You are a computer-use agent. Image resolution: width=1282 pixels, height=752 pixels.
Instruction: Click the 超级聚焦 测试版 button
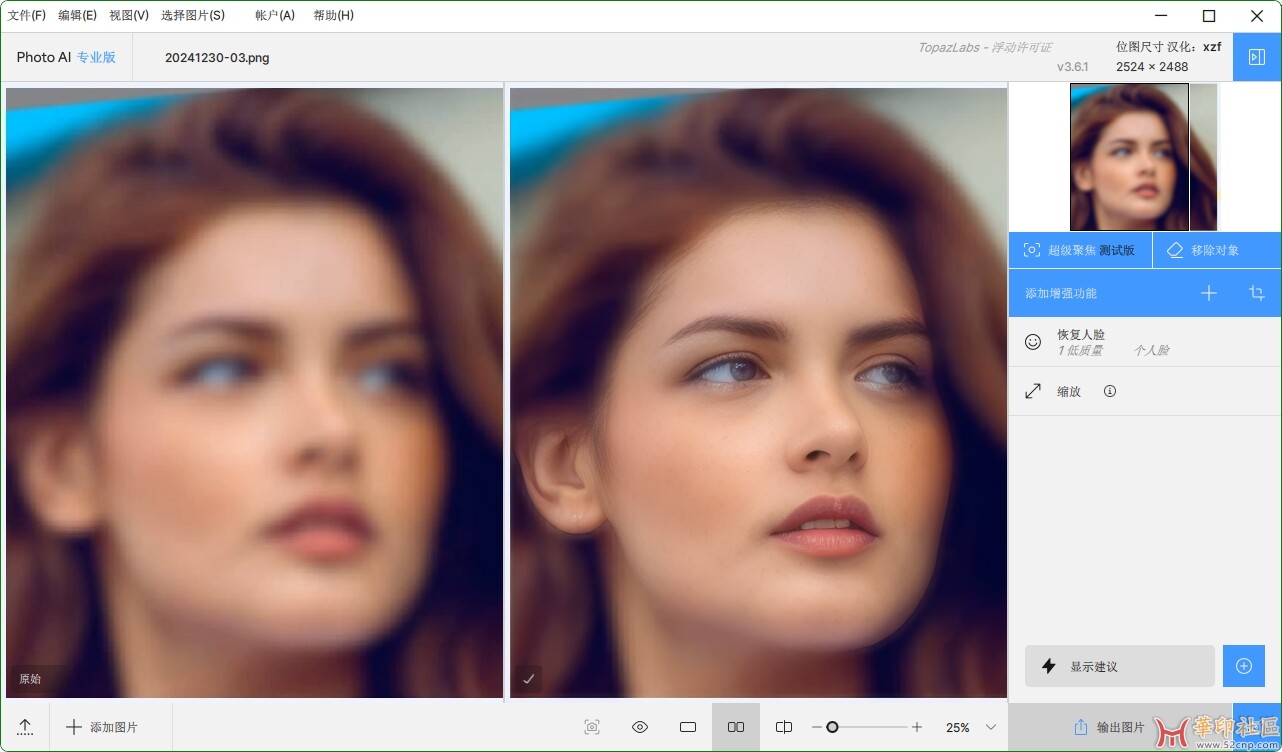(1080, 250)
